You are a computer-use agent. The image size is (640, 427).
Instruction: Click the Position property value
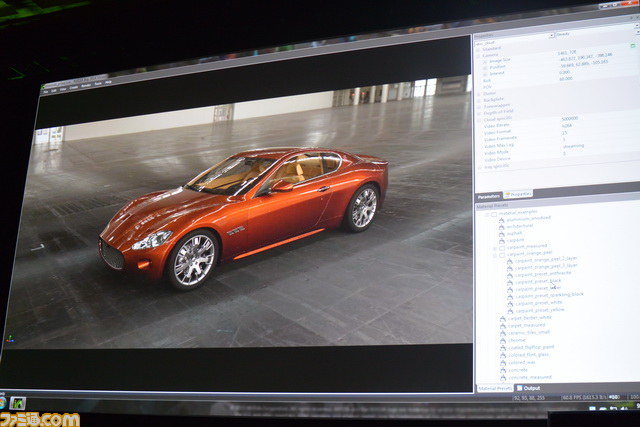pos(586,57)
